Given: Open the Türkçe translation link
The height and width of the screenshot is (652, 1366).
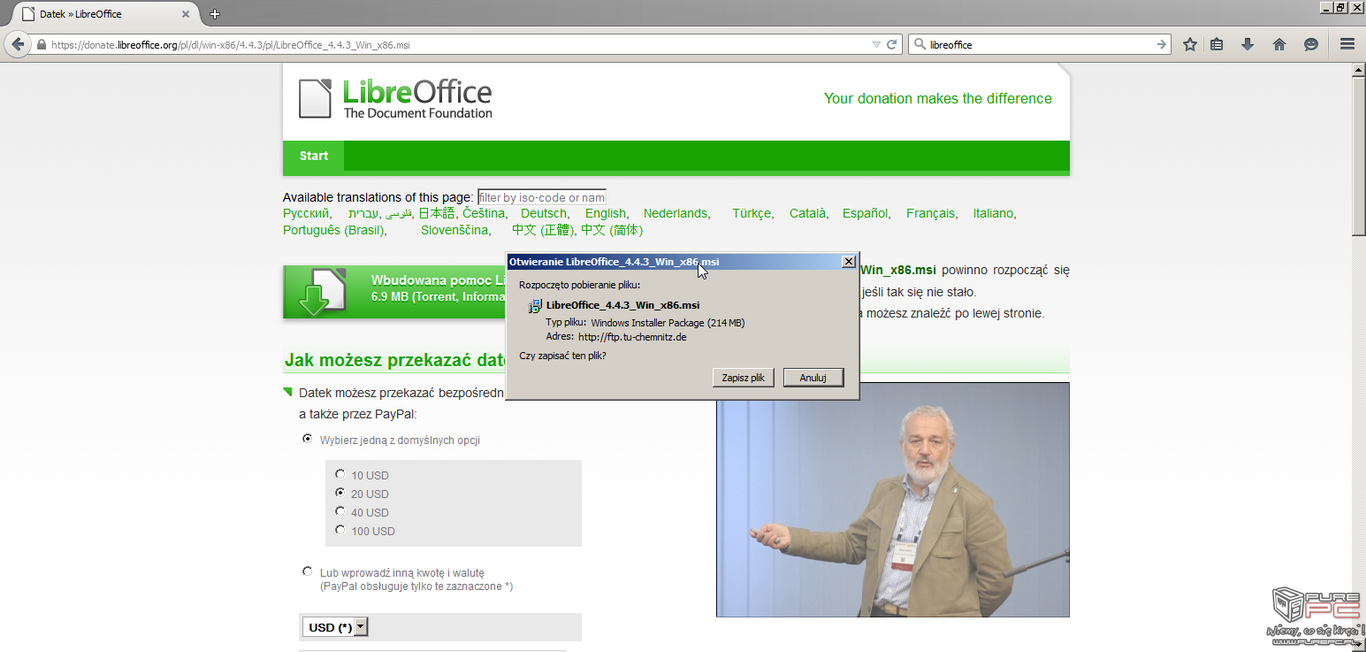Looking at the screenshot, I should [752, 213].
